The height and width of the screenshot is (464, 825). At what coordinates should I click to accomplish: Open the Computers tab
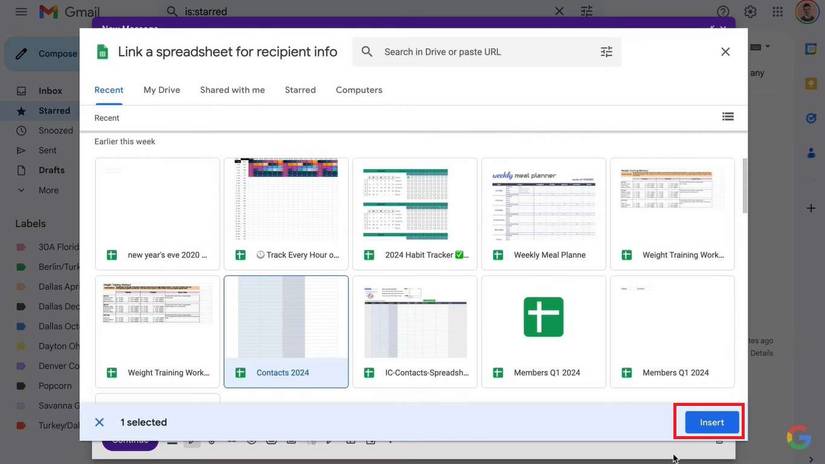point(359,90)
